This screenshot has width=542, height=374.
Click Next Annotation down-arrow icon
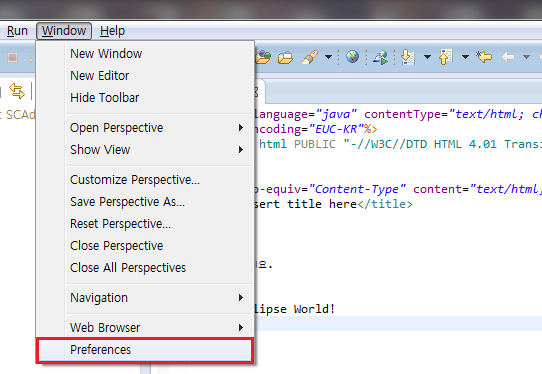click(408, 57)
